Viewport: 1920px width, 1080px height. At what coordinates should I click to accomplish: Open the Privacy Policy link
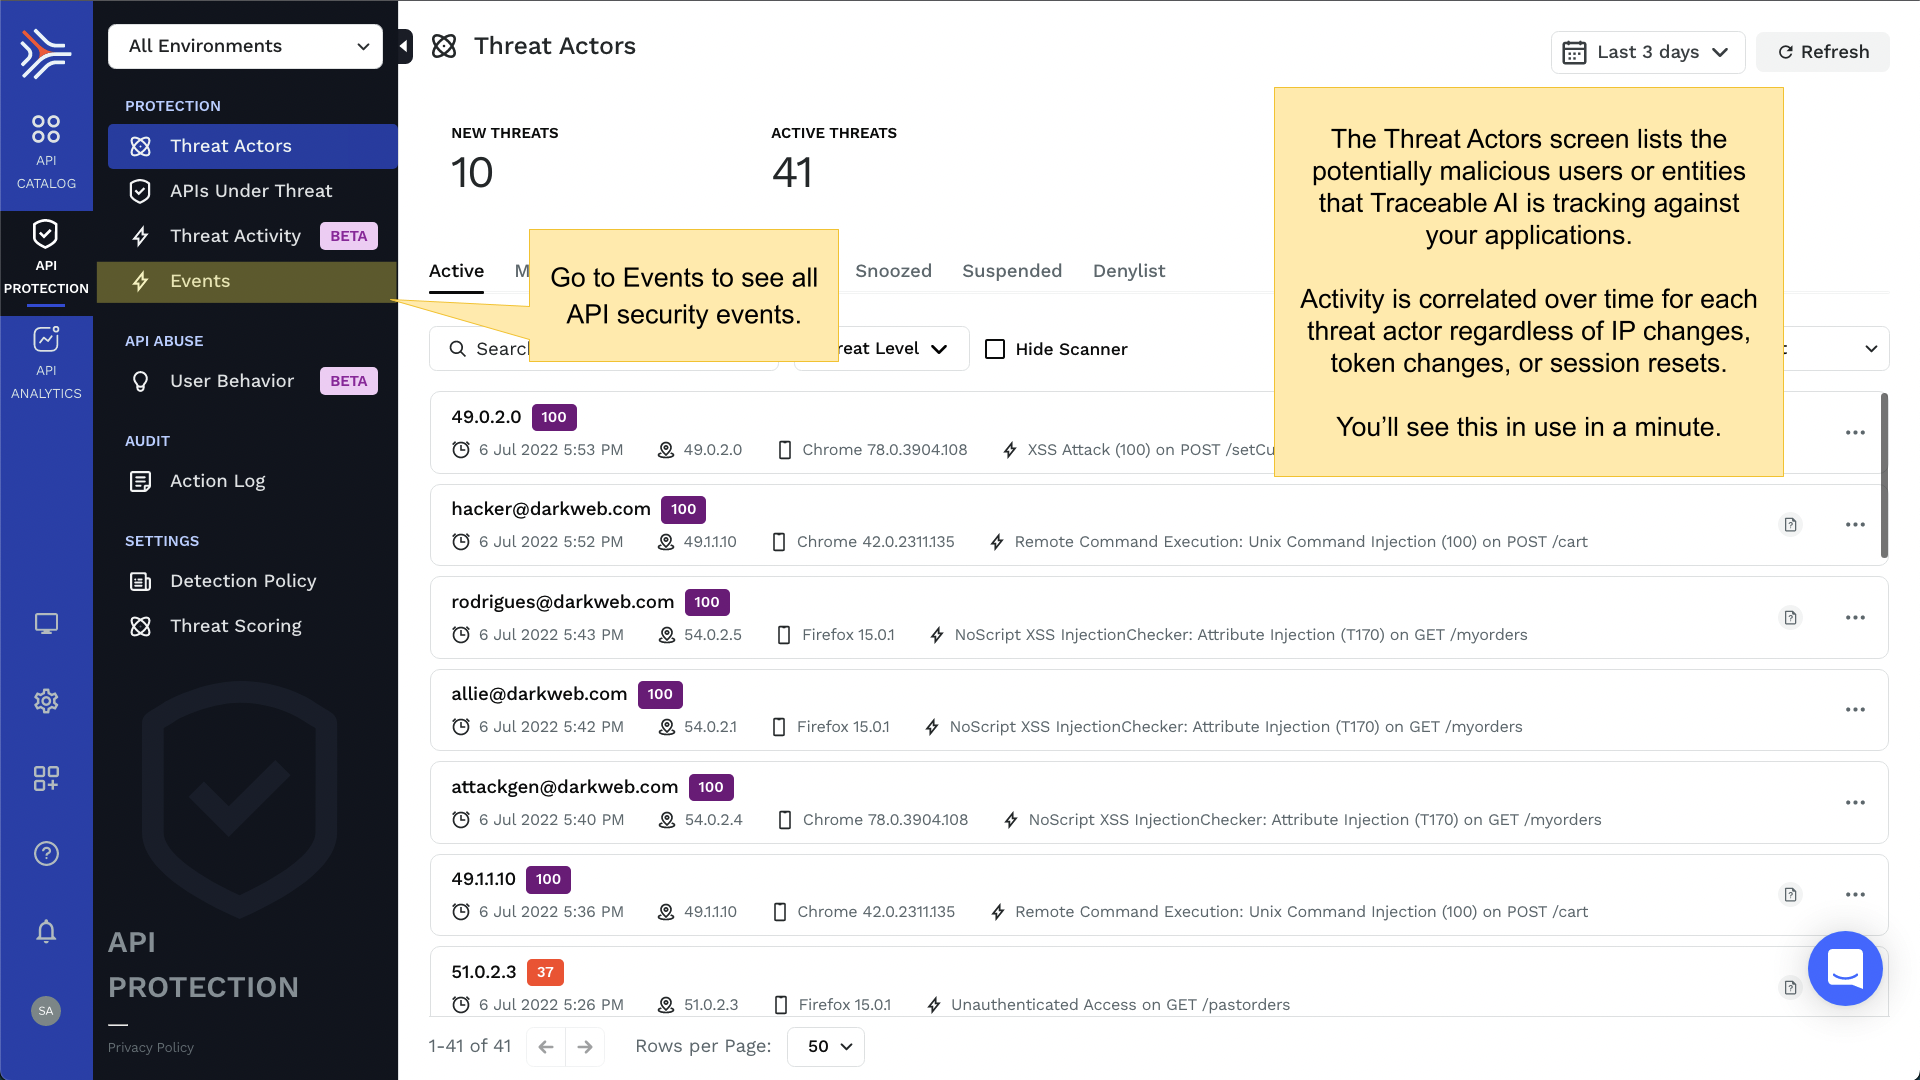151,1047
